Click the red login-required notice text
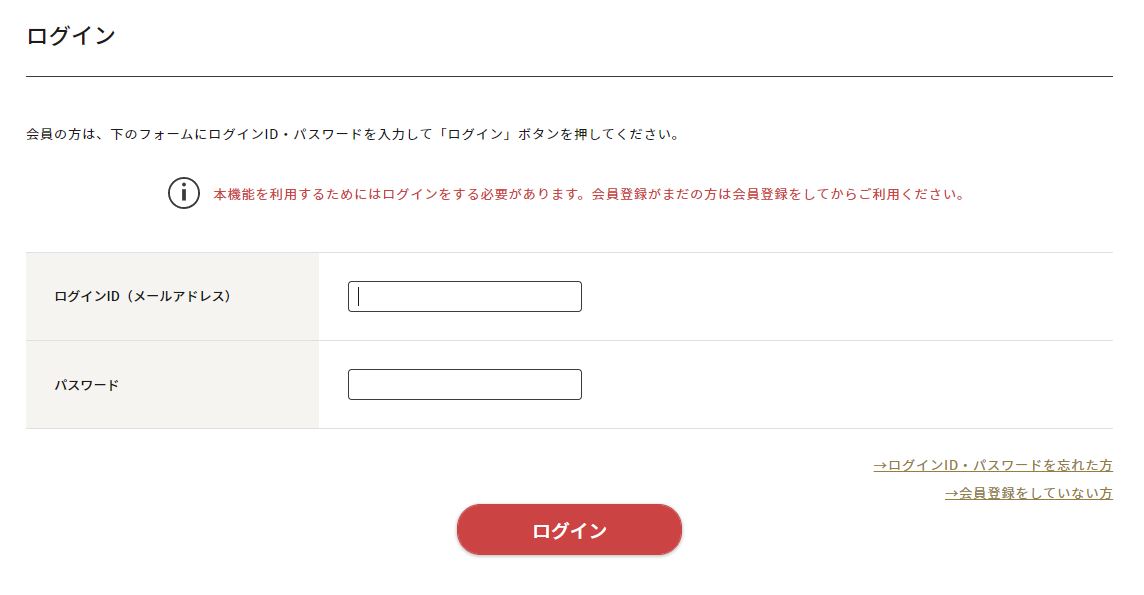Viewport: 1144px width, 595px height. 589,194
